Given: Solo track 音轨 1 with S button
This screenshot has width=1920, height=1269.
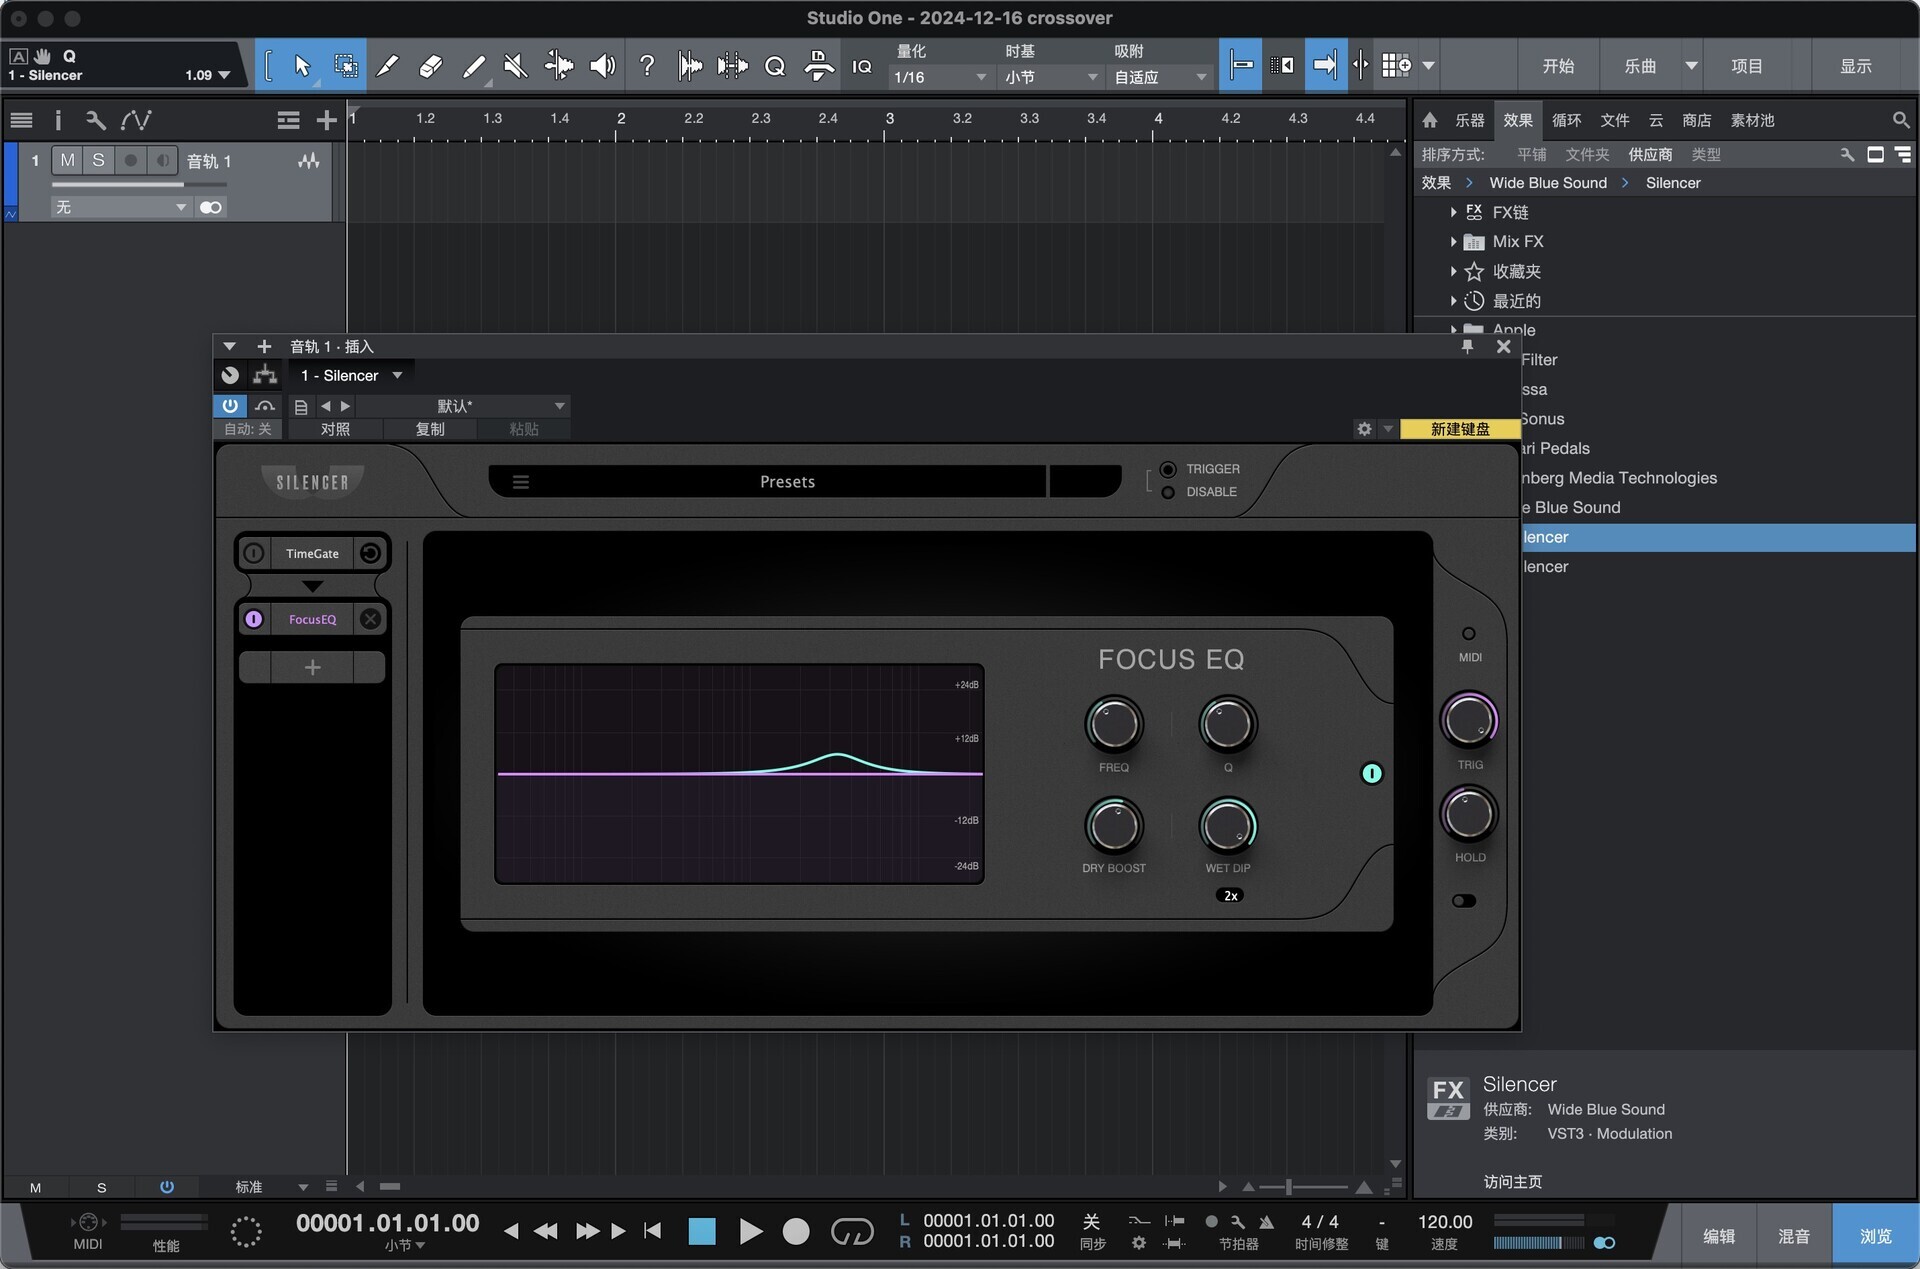Looking at the screenshot, I should point(98,160).
